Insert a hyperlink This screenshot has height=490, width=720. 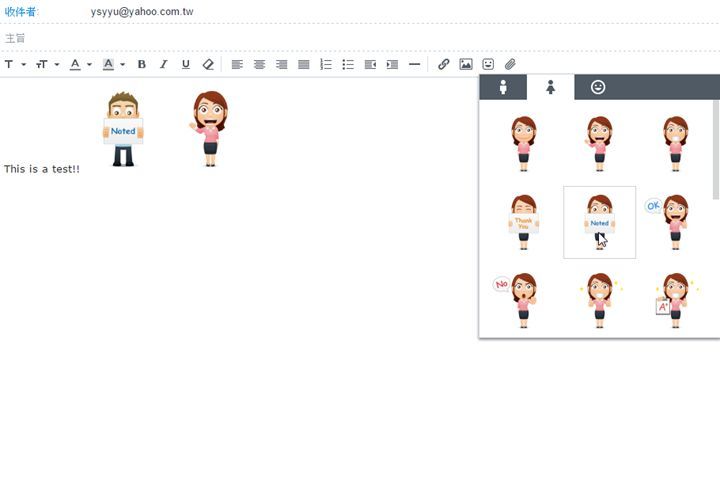coord(443,64)
